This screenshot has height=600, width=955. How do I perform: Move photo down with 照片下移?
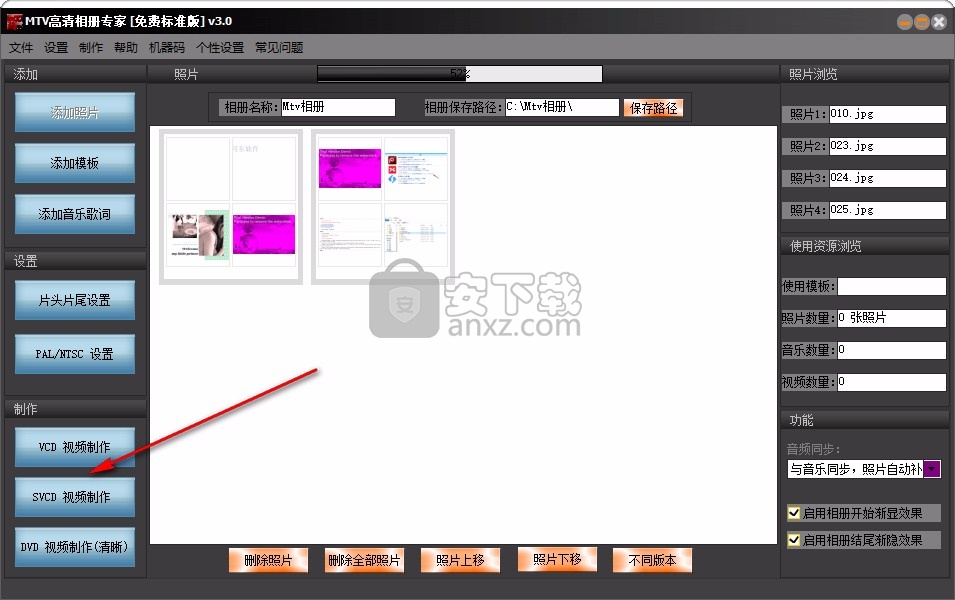[557, 559]
